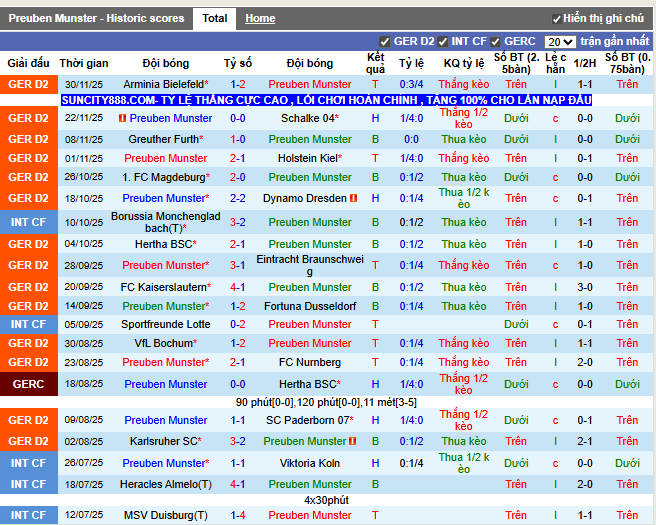Click INT CF badge for Borussia Monchengladbach match
Viewport: 656px width, 525px height.
(28, 222)
